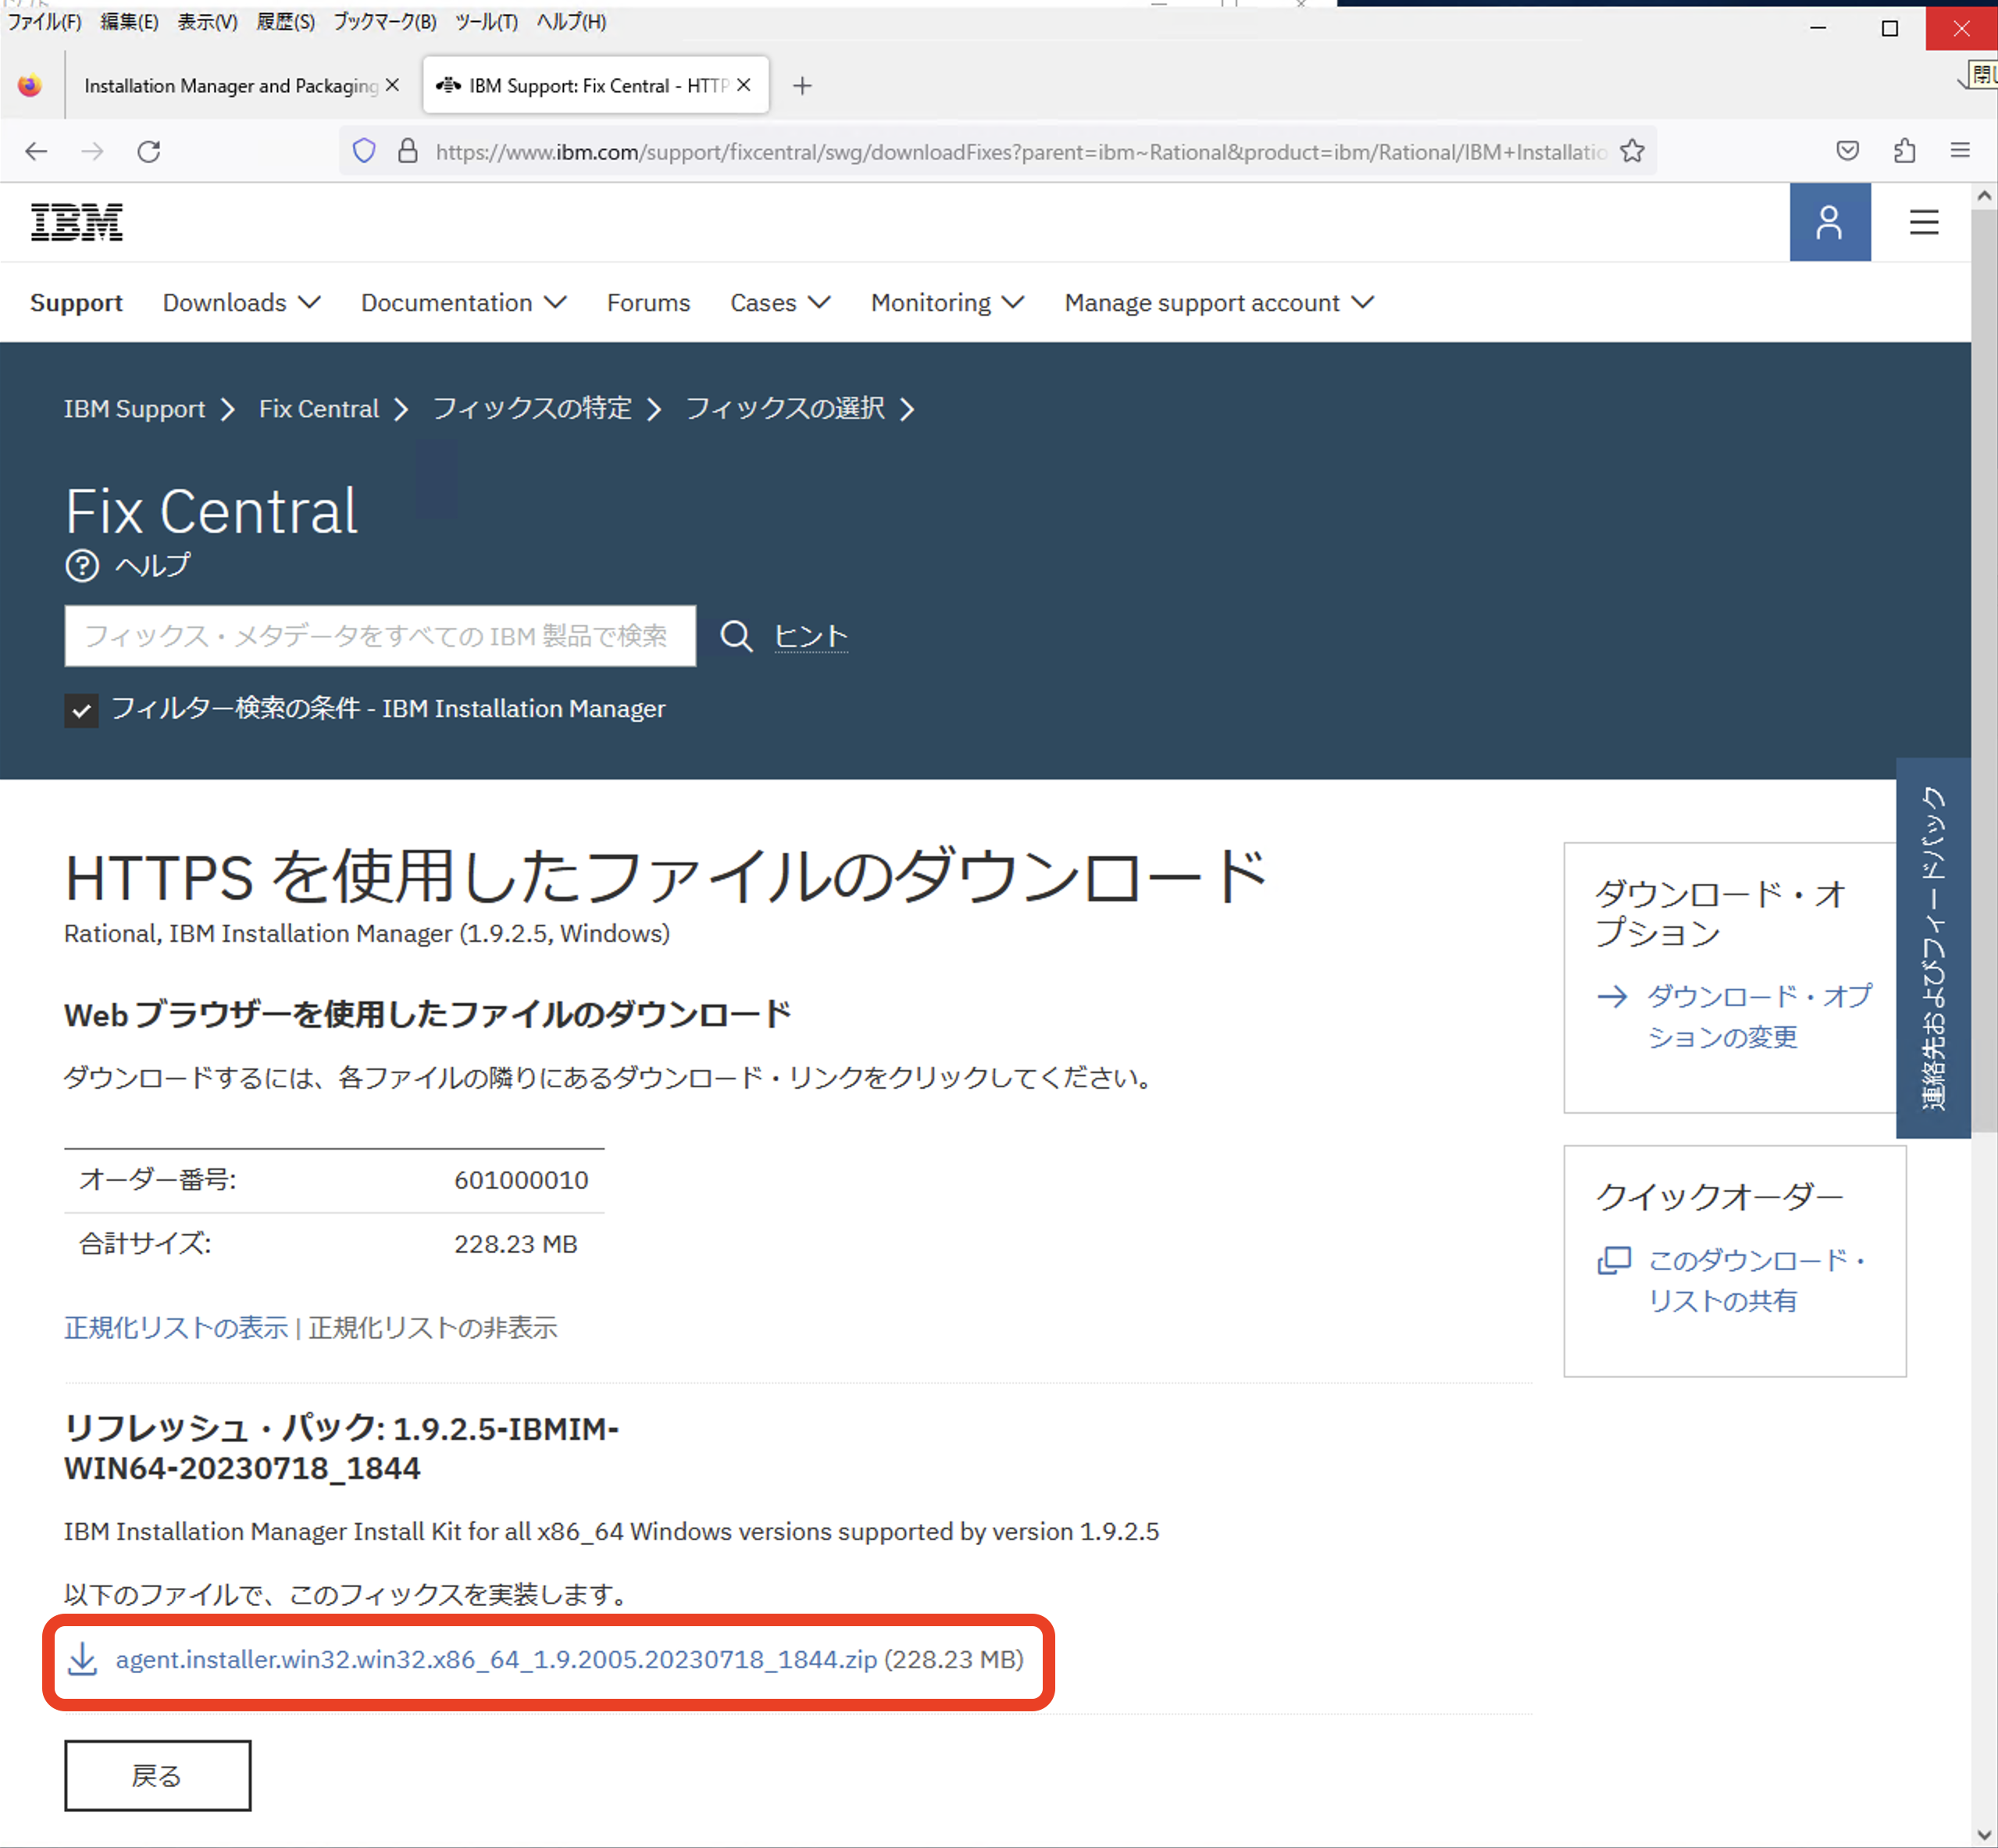Viewport: 1998px width, 1848px height.
Task: Click the tracking protection shield icon
Action: coord(363,151)
